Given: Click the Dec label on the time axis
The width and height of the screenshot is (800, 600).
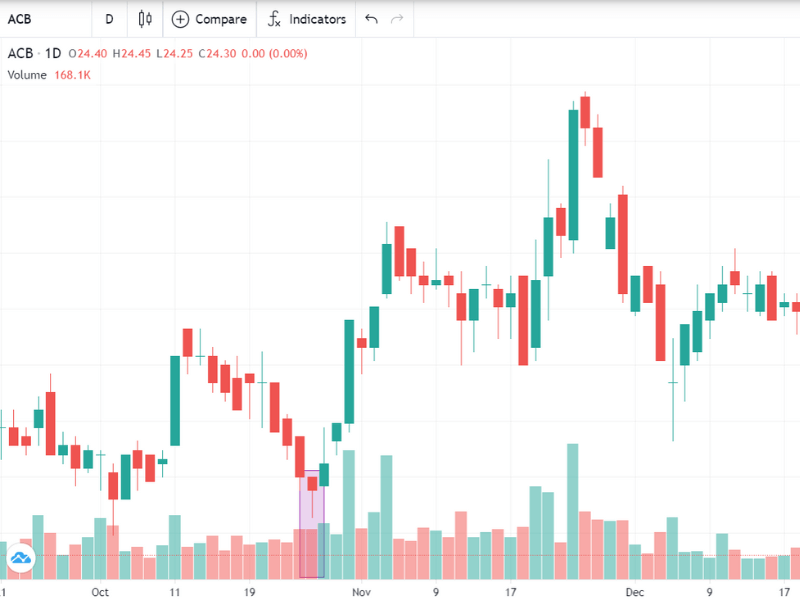Looking at the screenshot, I should pyautogui.click(x=635, y=592).
